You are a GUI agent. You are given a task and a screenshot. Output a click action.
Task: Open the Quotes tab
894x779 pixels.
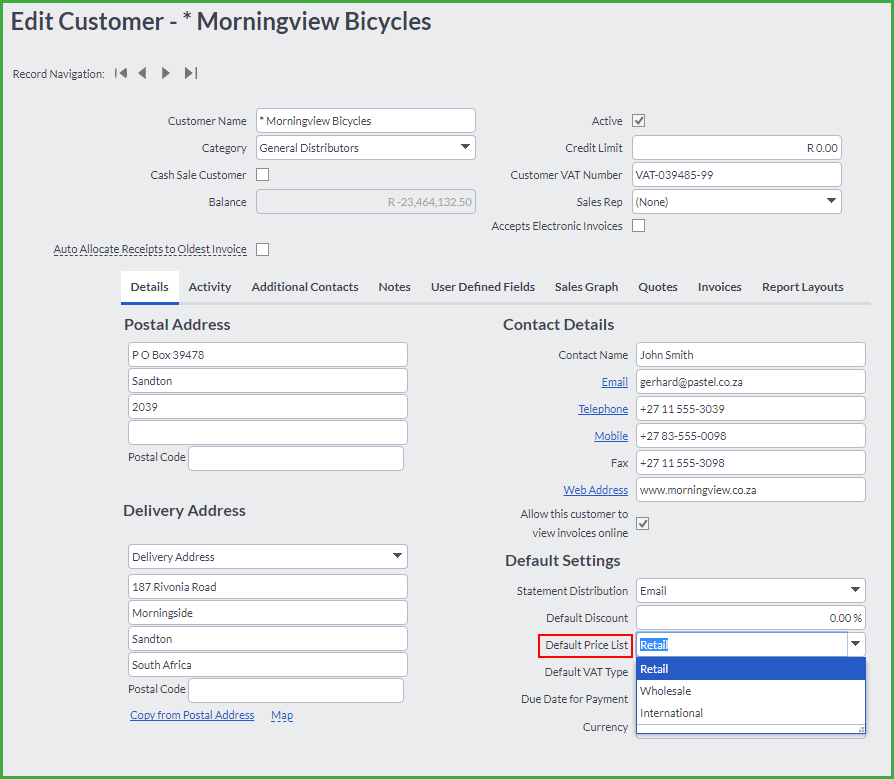tap(658, 287)
